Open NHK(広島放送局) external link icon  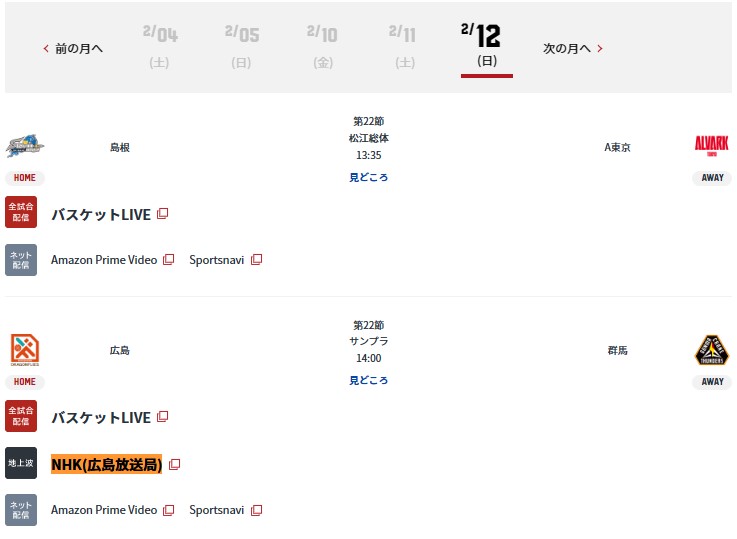174,465
